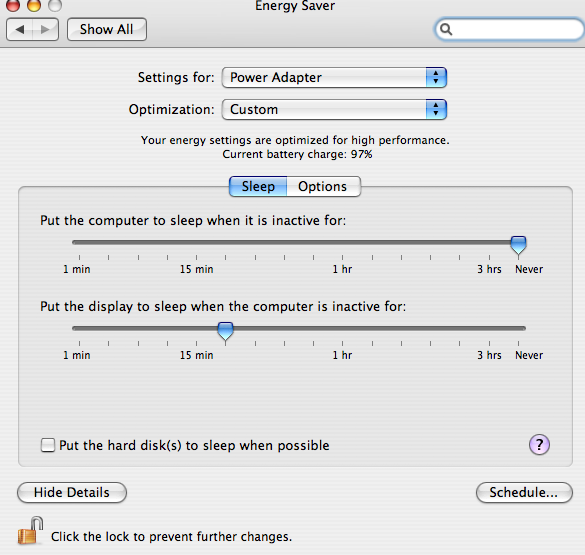Click the magnifying glass search icon

[x=446, y=29]
